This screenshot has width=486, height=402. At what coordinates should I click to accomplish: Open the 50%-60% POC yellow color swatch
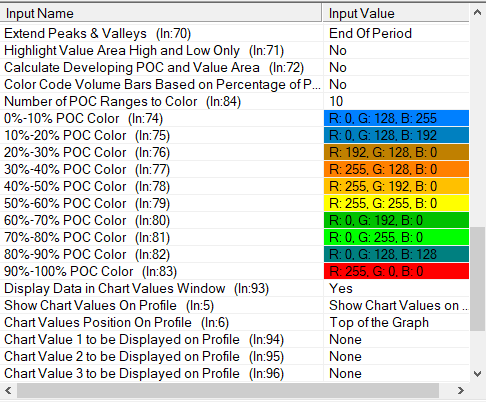pos(396,203)
